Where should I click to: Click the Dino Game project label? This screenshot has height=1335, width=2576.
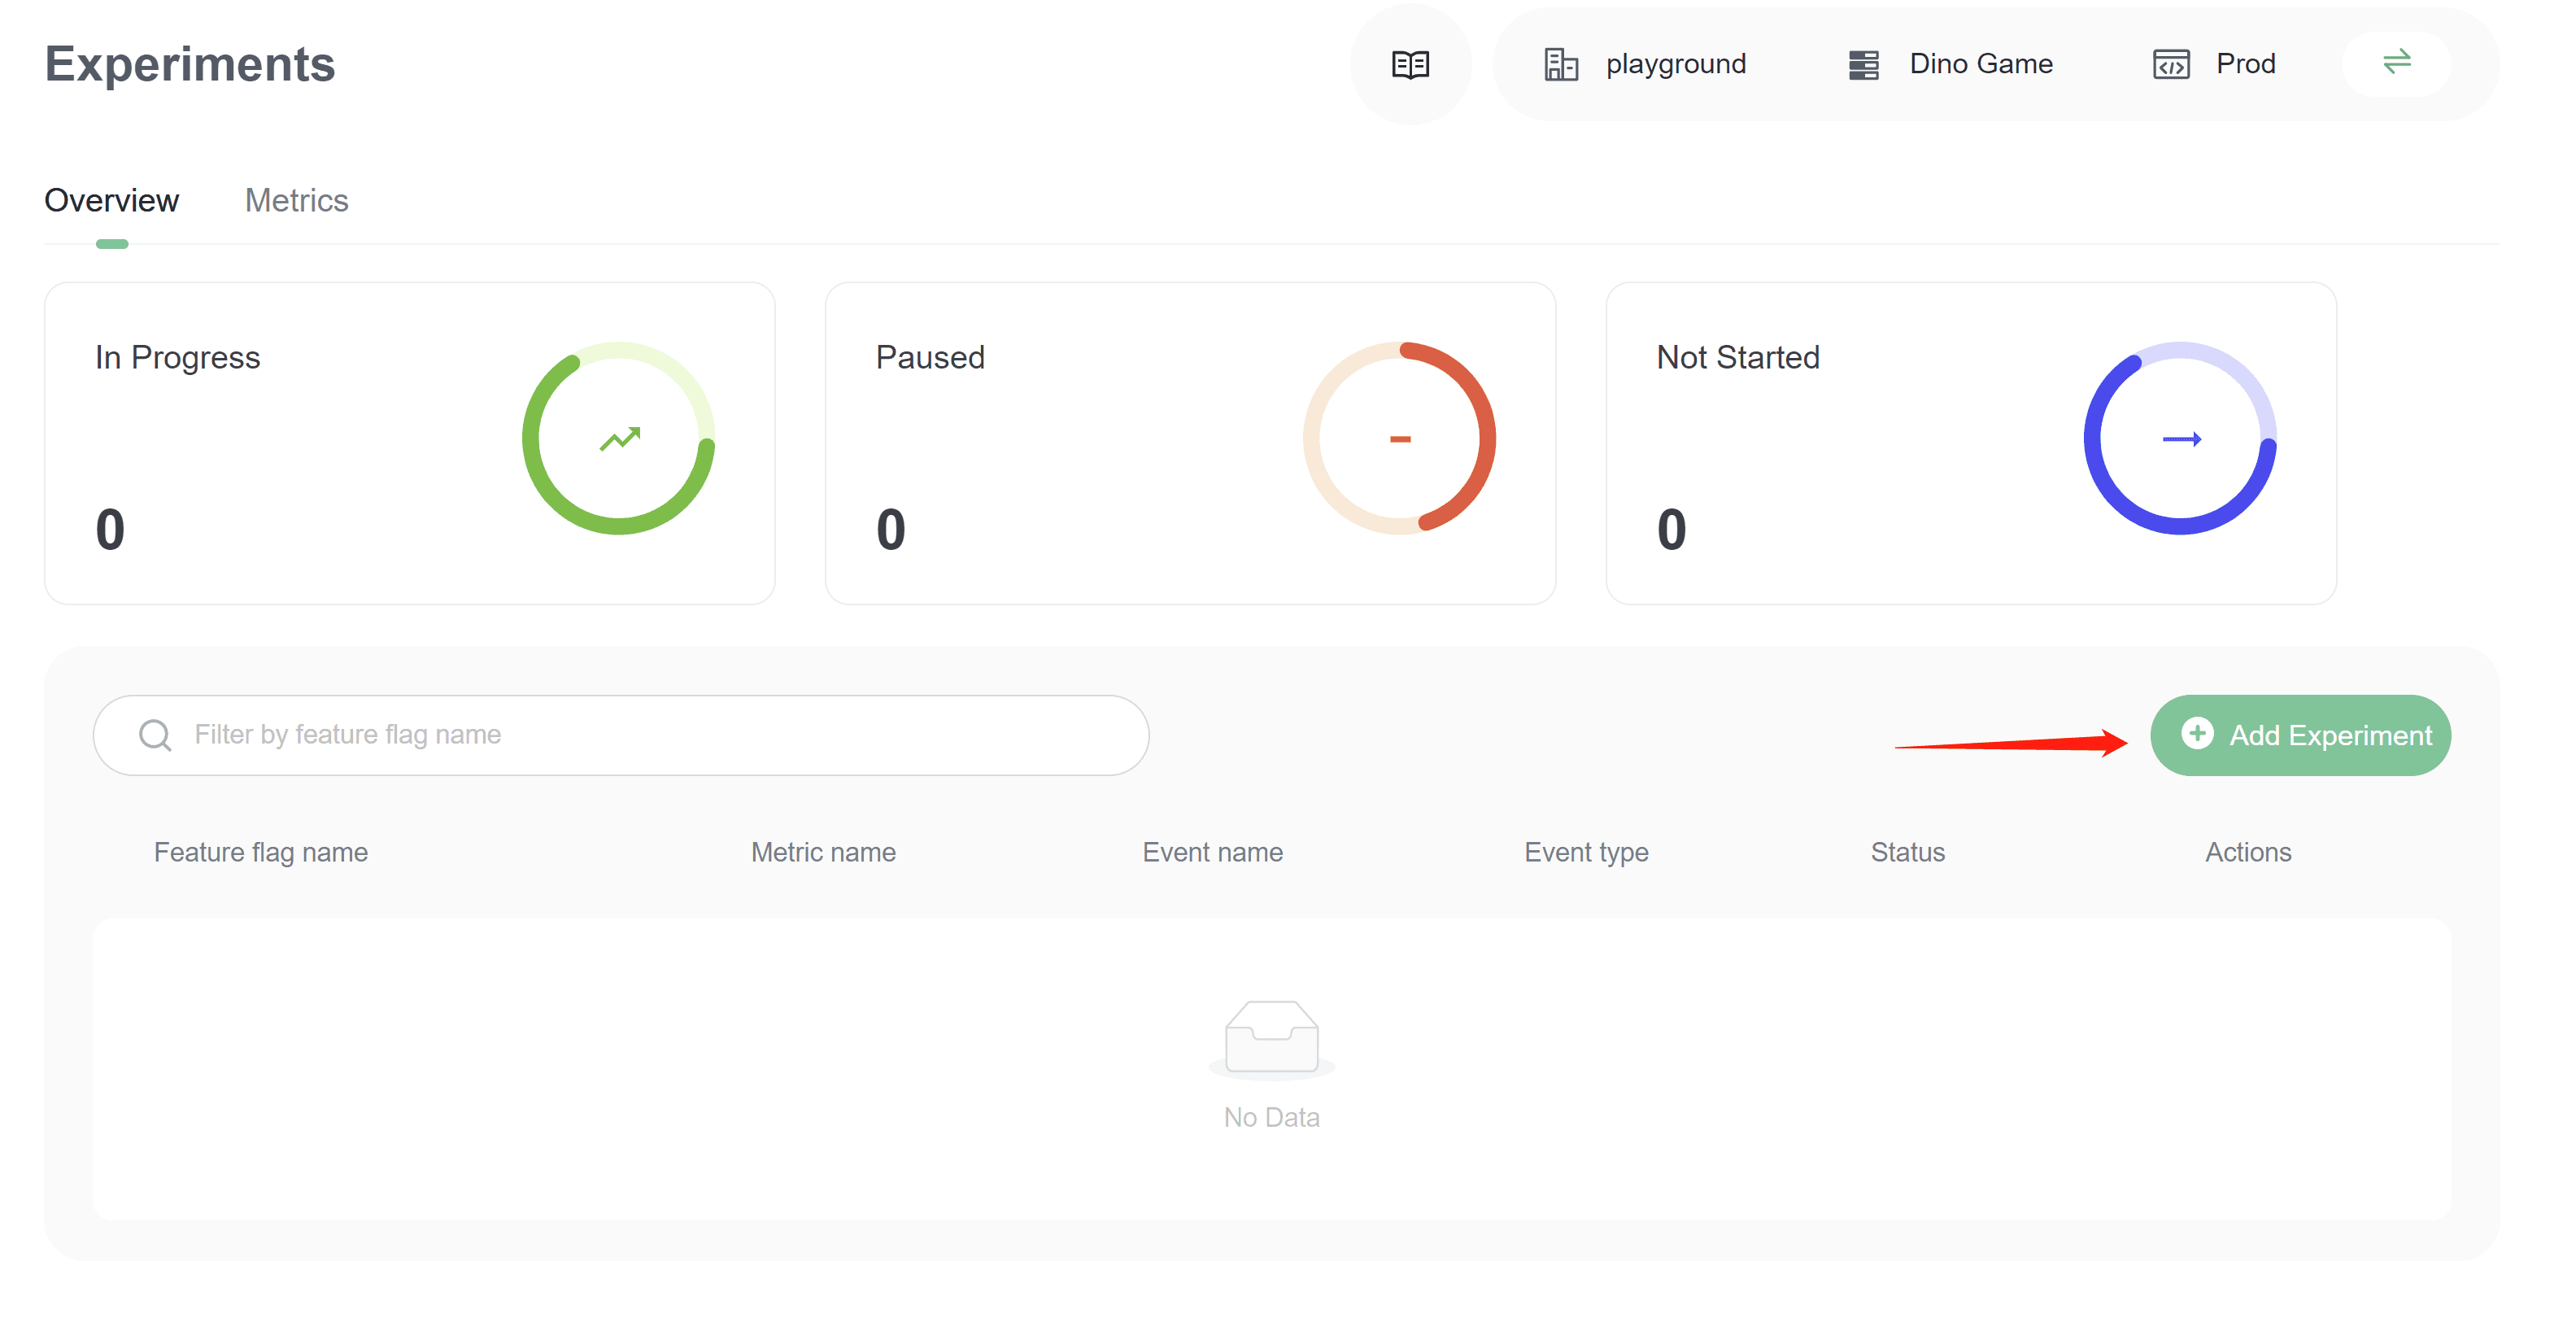tap(1980, 65)
